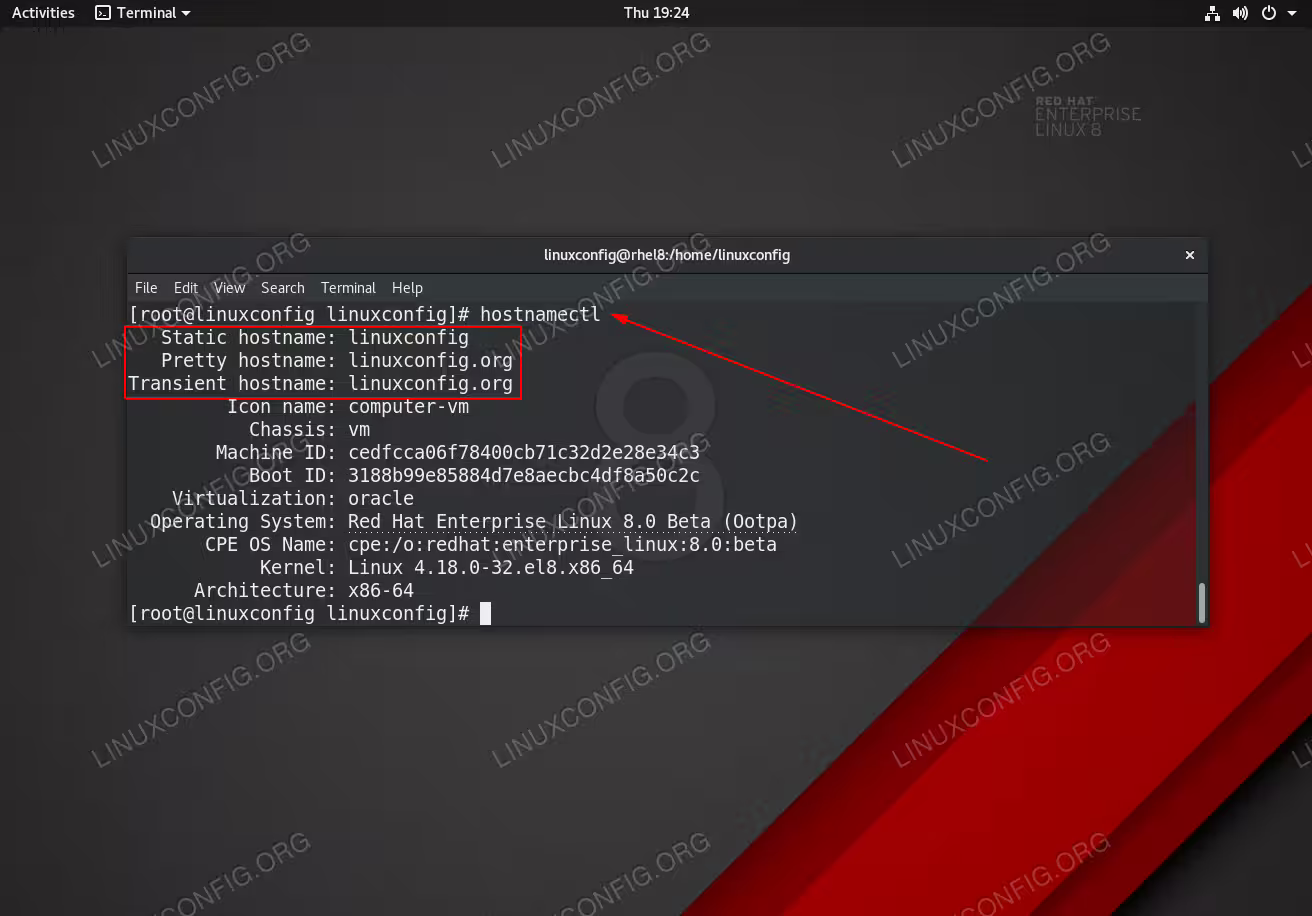The height and width of the screenshot is (916, 1312).
Task: Click the wired network status icon
Action: [x=1212, y=13]
